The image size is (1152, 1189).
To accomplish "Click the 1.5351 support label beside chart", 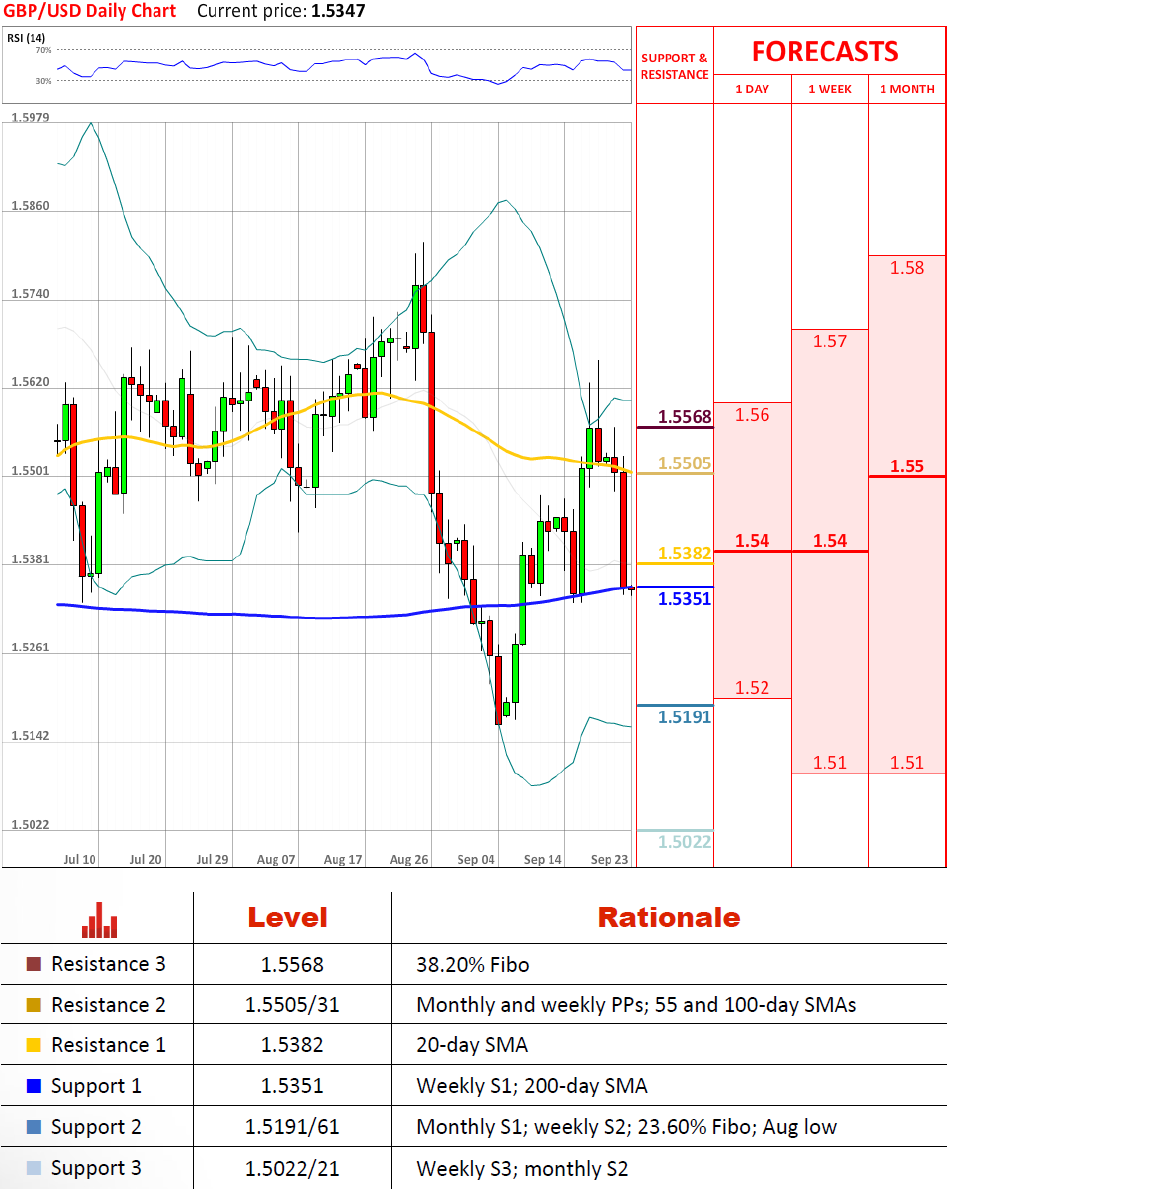I will (684, 598).
